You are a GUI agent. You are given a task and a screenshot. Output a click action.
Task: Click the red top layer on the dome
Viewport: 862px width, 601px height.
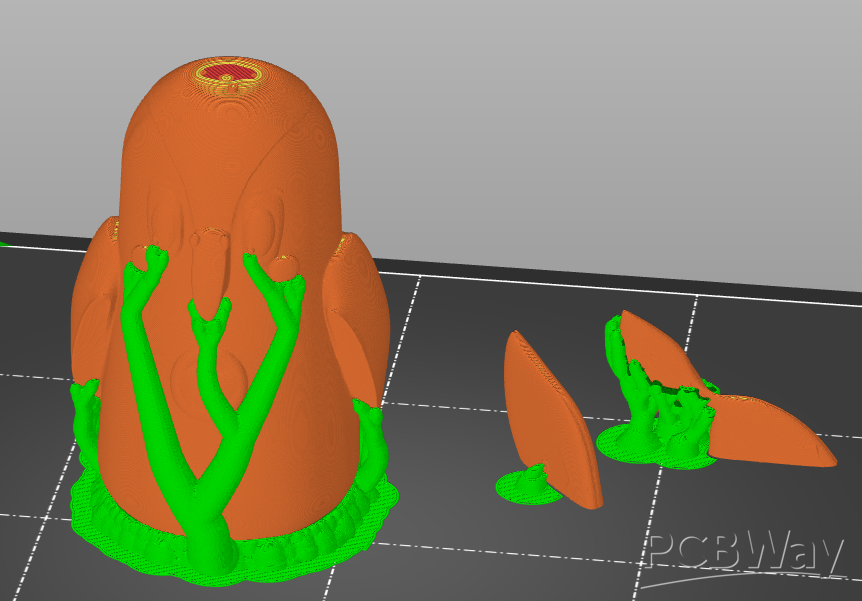coord(226,72)
